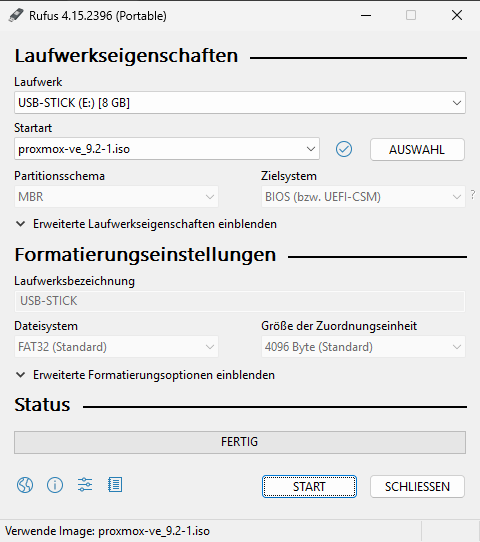
Task: Click the checksum checkmark icon beside the ISO
Action: tap(344, 149)
